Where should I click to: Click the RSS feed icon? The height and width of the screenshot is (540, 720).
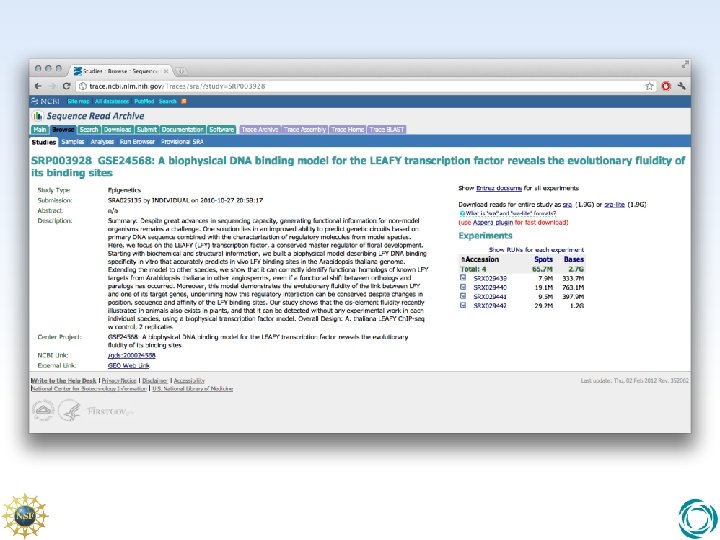[x=184, y=101]
